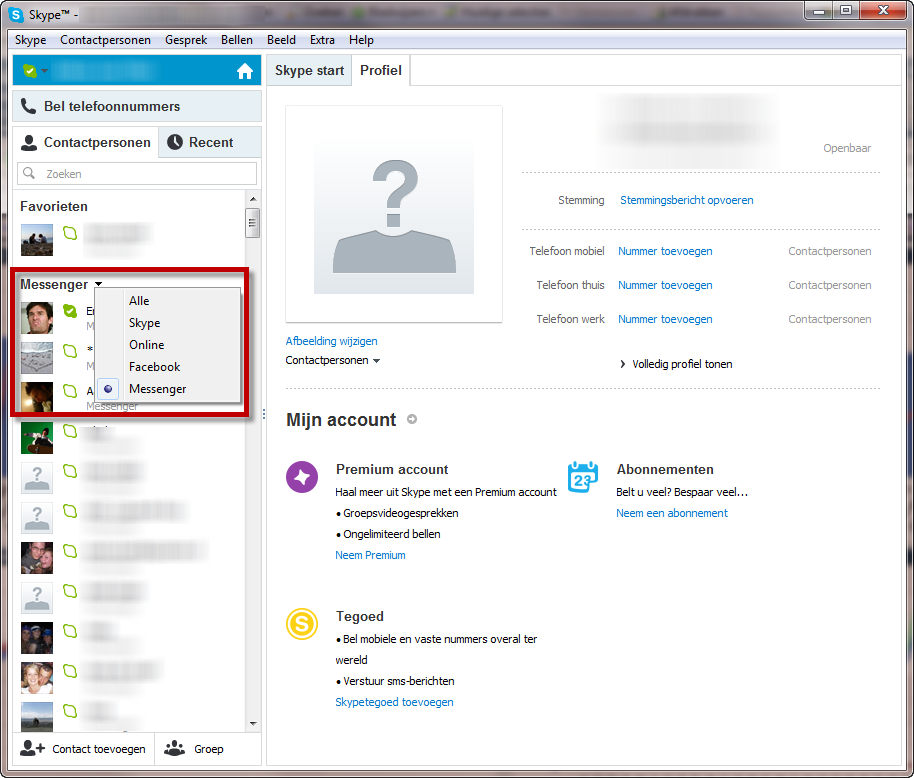Click the Abonnementen calendar icon

coord(583,477)
